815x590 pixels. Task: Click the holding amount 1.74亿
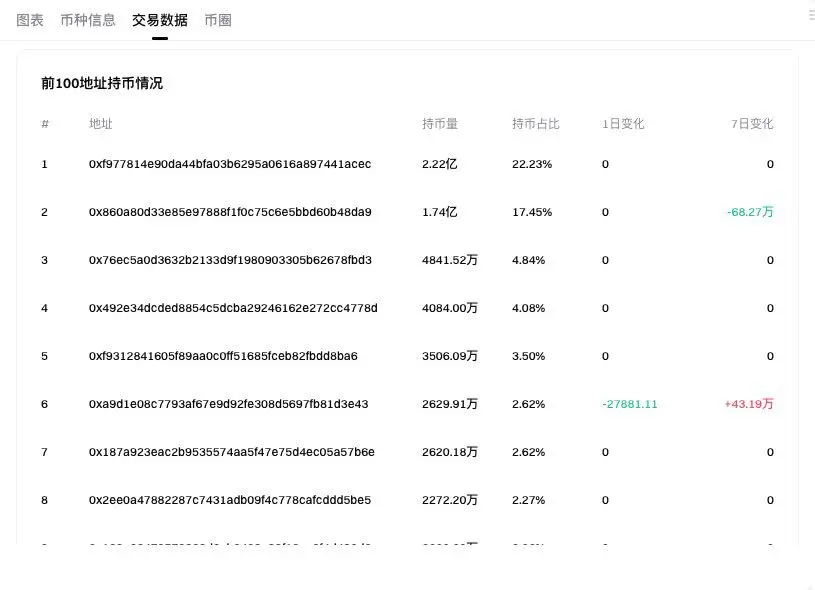[x=440, y=212]
